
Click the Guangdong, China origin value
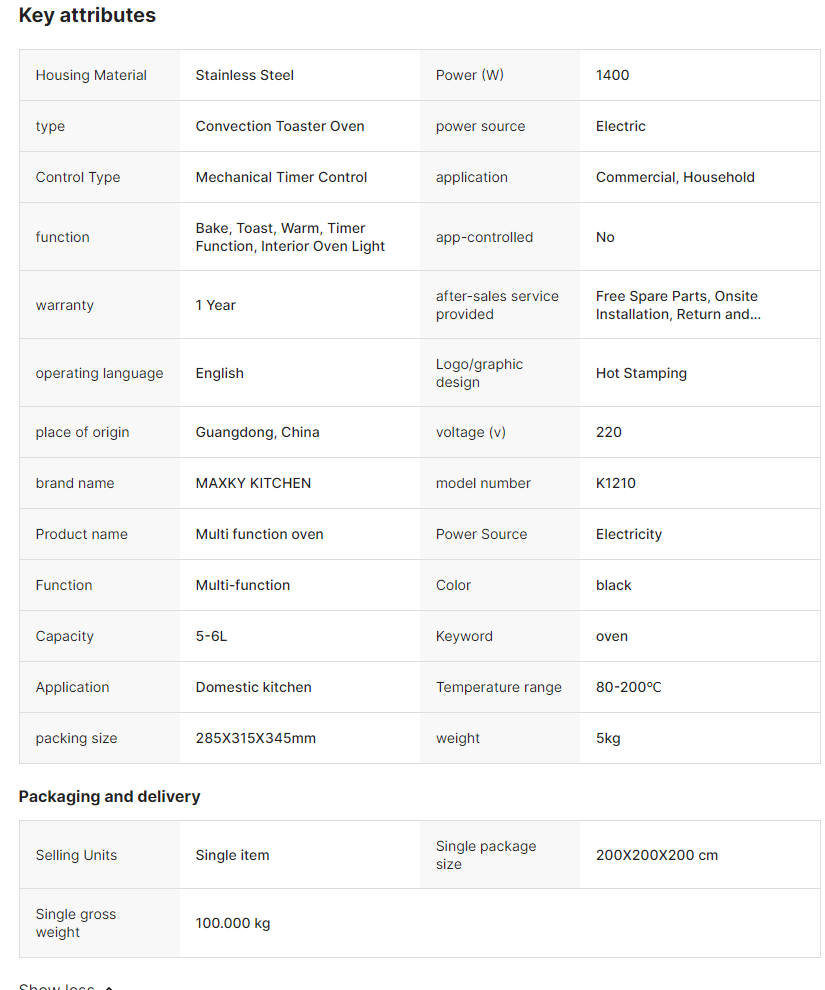(257, 432)
